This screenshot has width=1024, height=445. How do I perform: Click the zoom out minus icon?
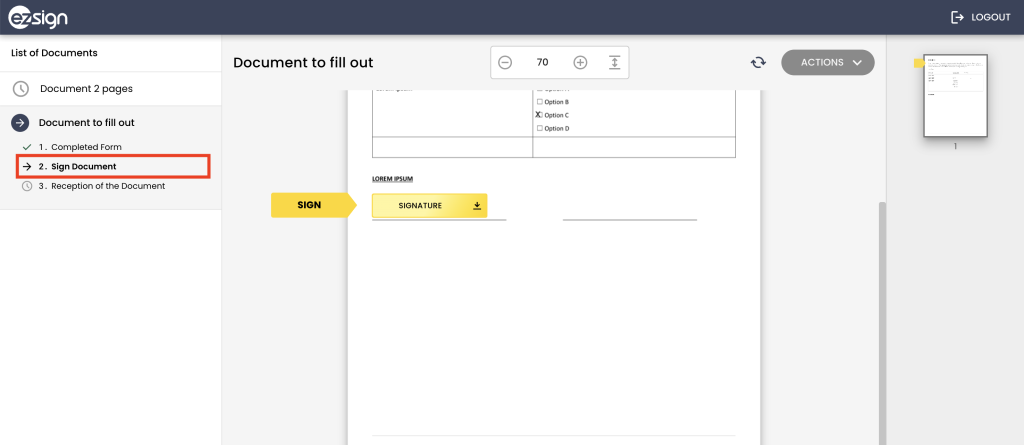[505, 62]
